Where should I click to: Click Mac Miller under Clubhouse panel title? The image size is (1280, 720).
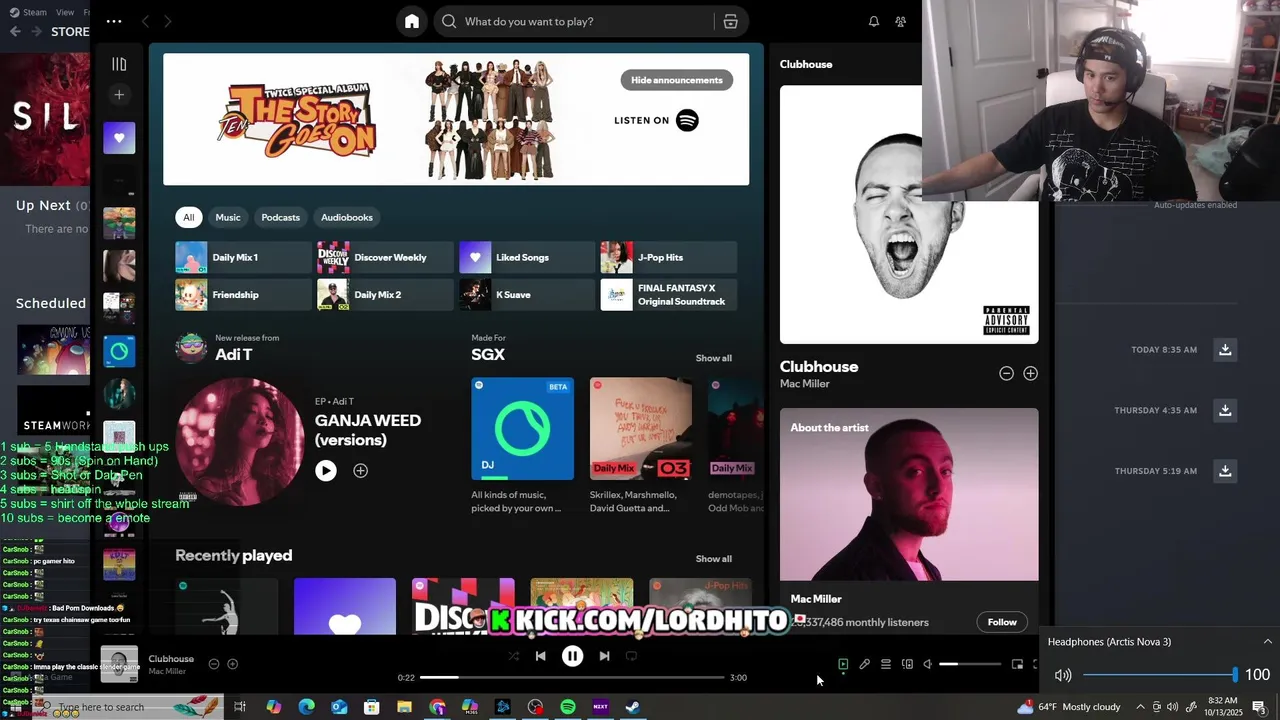pos(805,384)
